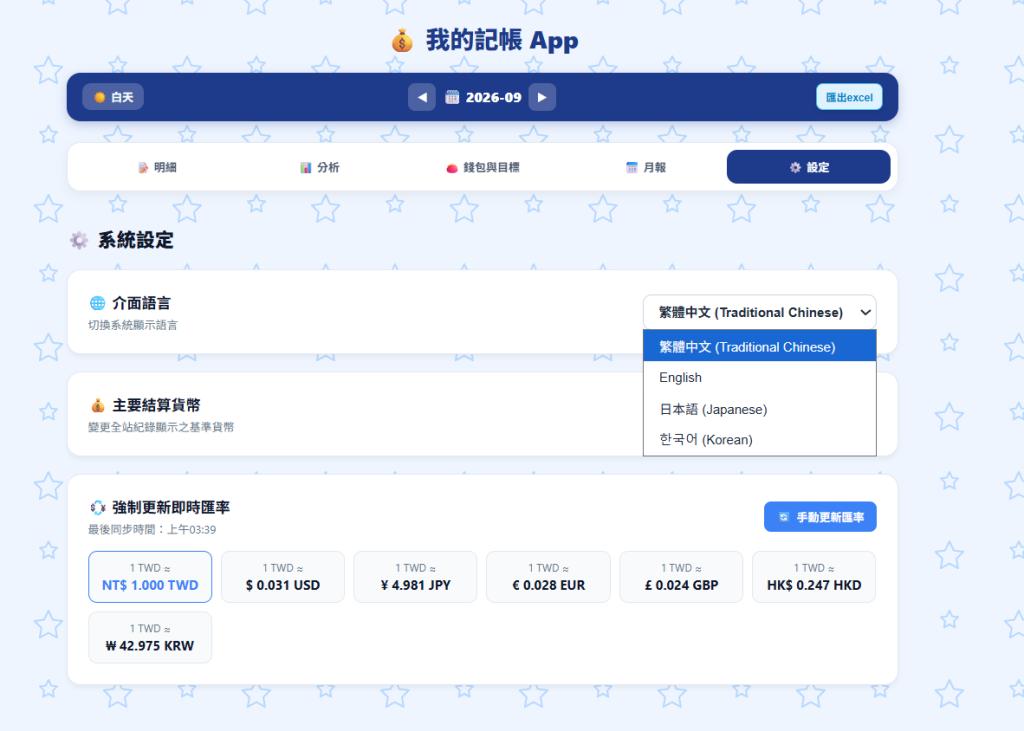Click the money bag icon beside 主要結算貨幣
The height and width of the screenshot is (731, 1024).
pyautogui.click(x=98, y=406)
